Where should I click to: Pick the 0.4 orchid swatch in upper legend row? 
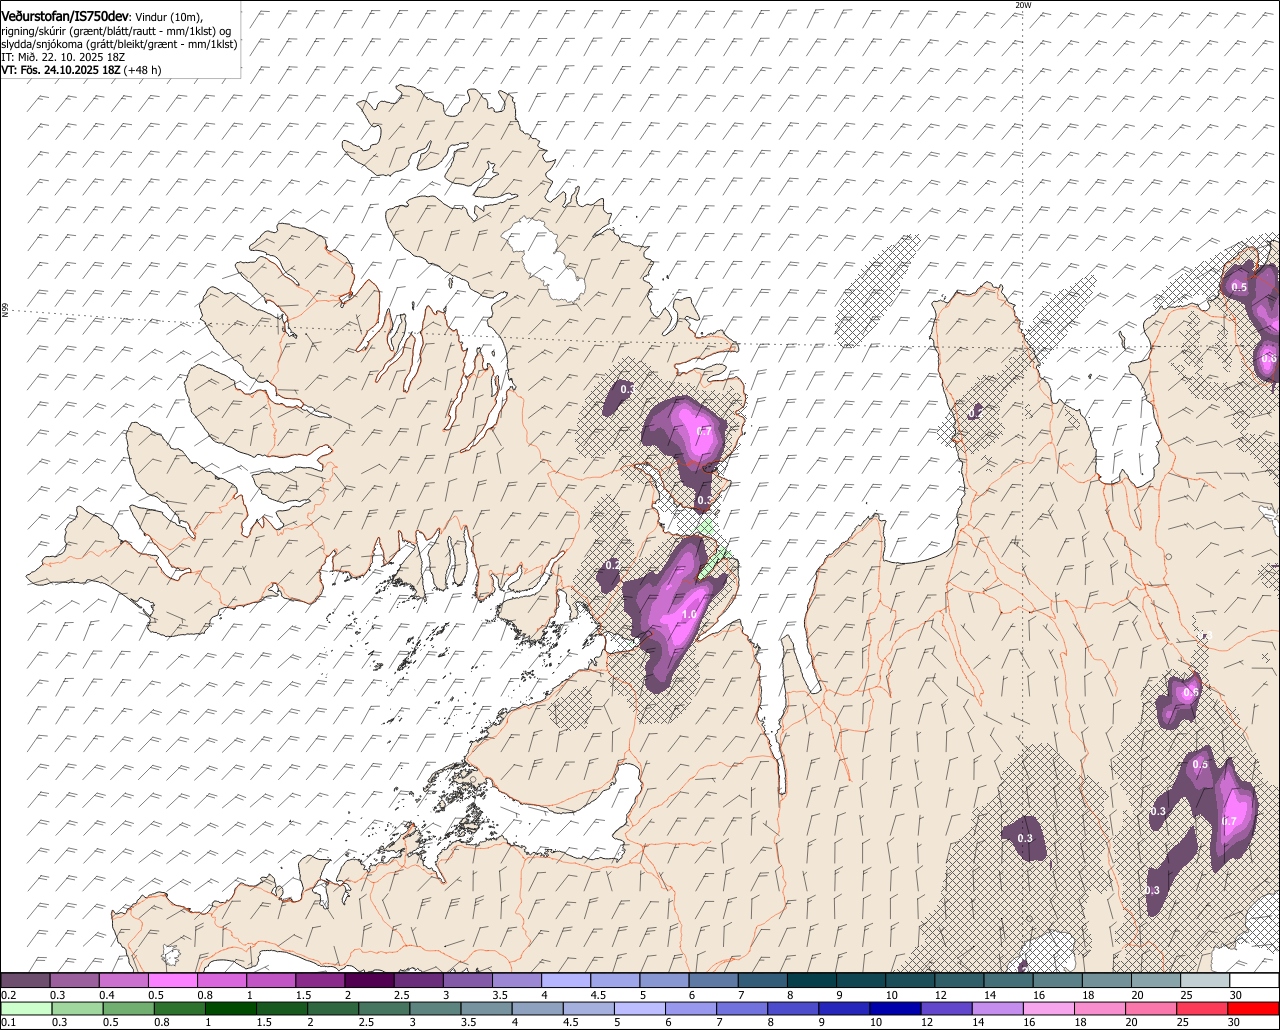point(124,980)
